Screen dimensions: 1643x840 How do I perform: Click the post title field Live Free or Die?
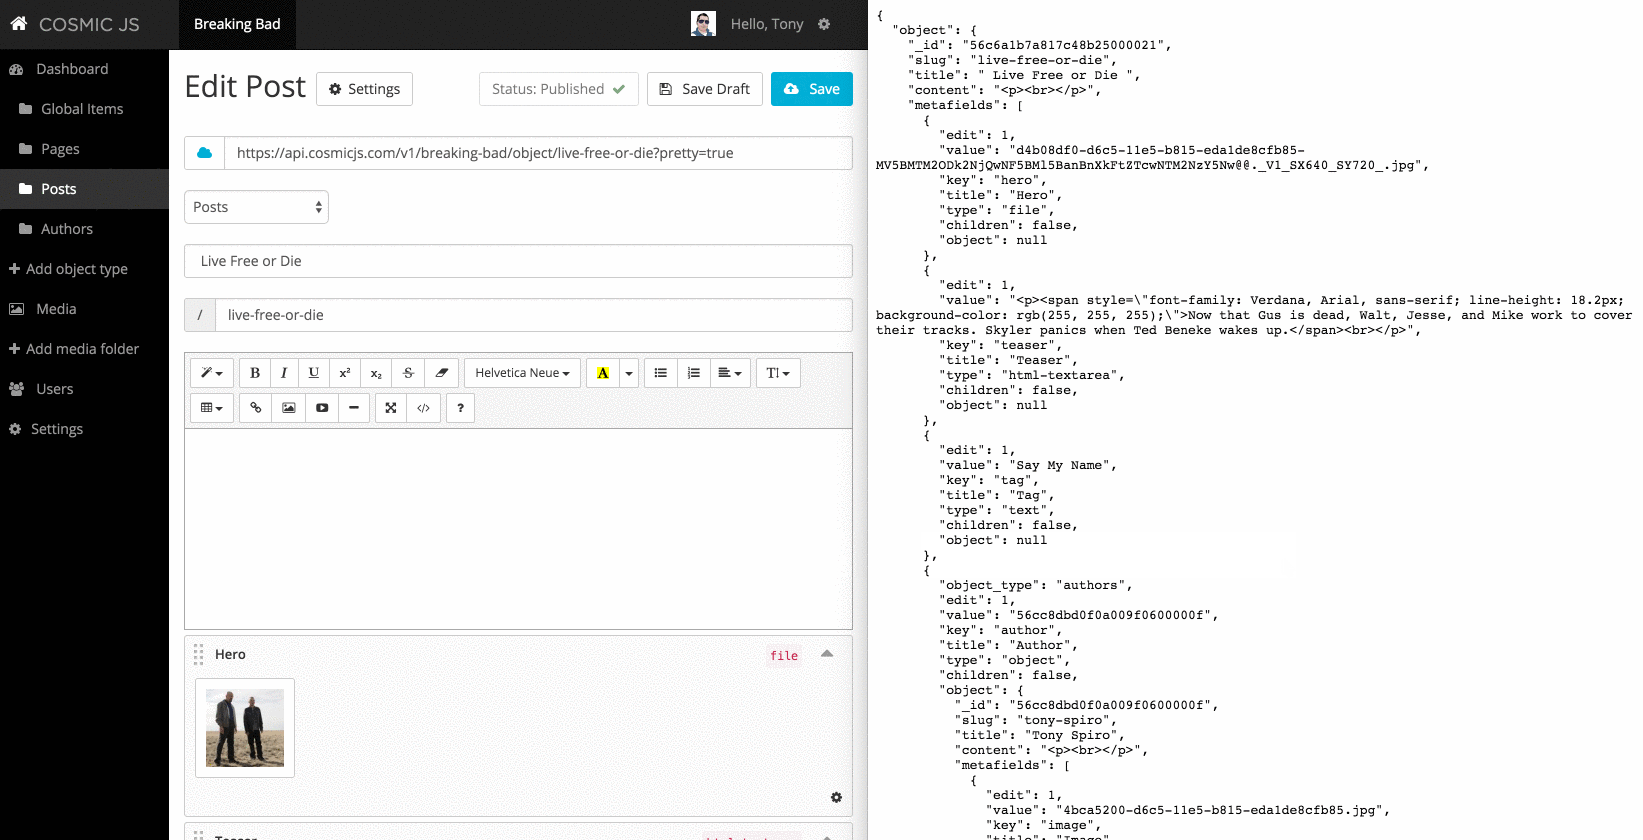click(518, 261)
